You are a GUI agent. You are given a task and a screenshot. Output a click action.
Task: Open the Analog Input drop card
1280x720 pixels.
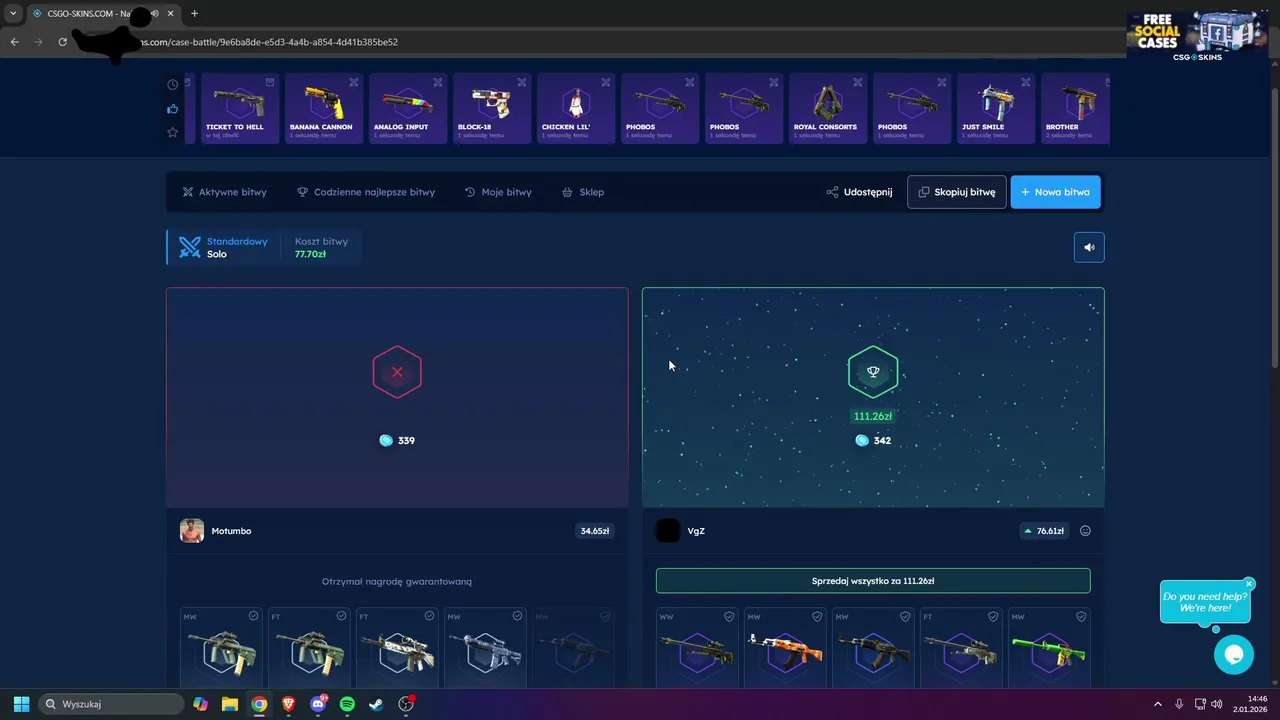point(408,108)
